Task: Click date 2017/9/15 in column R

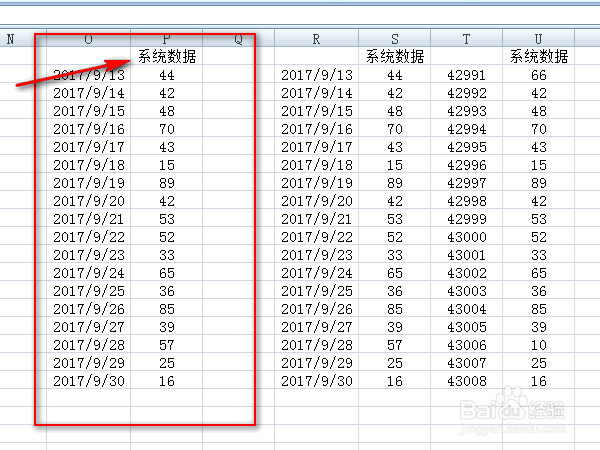Action: click(317, 111)
